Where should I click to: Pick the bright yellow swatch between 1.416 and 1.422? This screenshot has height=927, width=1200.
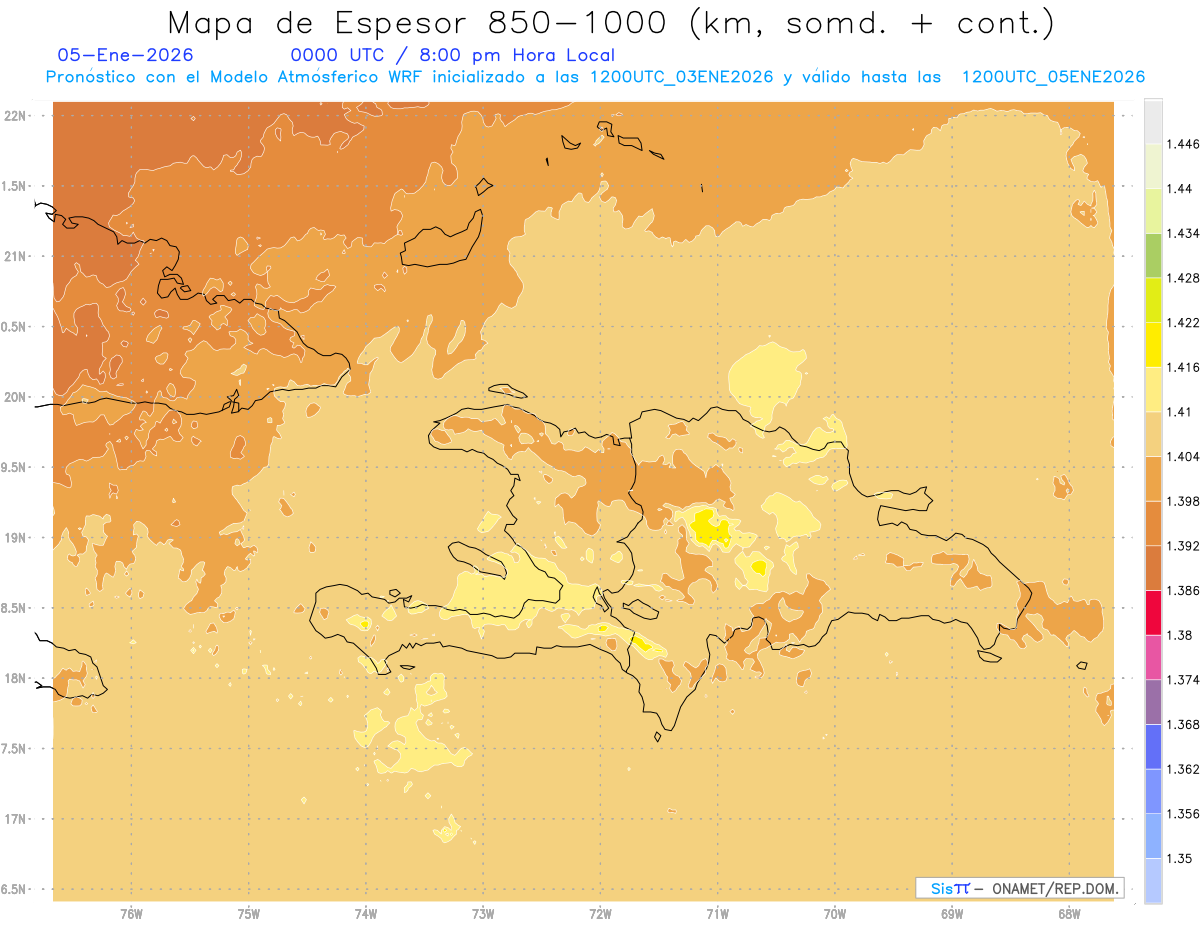coord(1153,344)
